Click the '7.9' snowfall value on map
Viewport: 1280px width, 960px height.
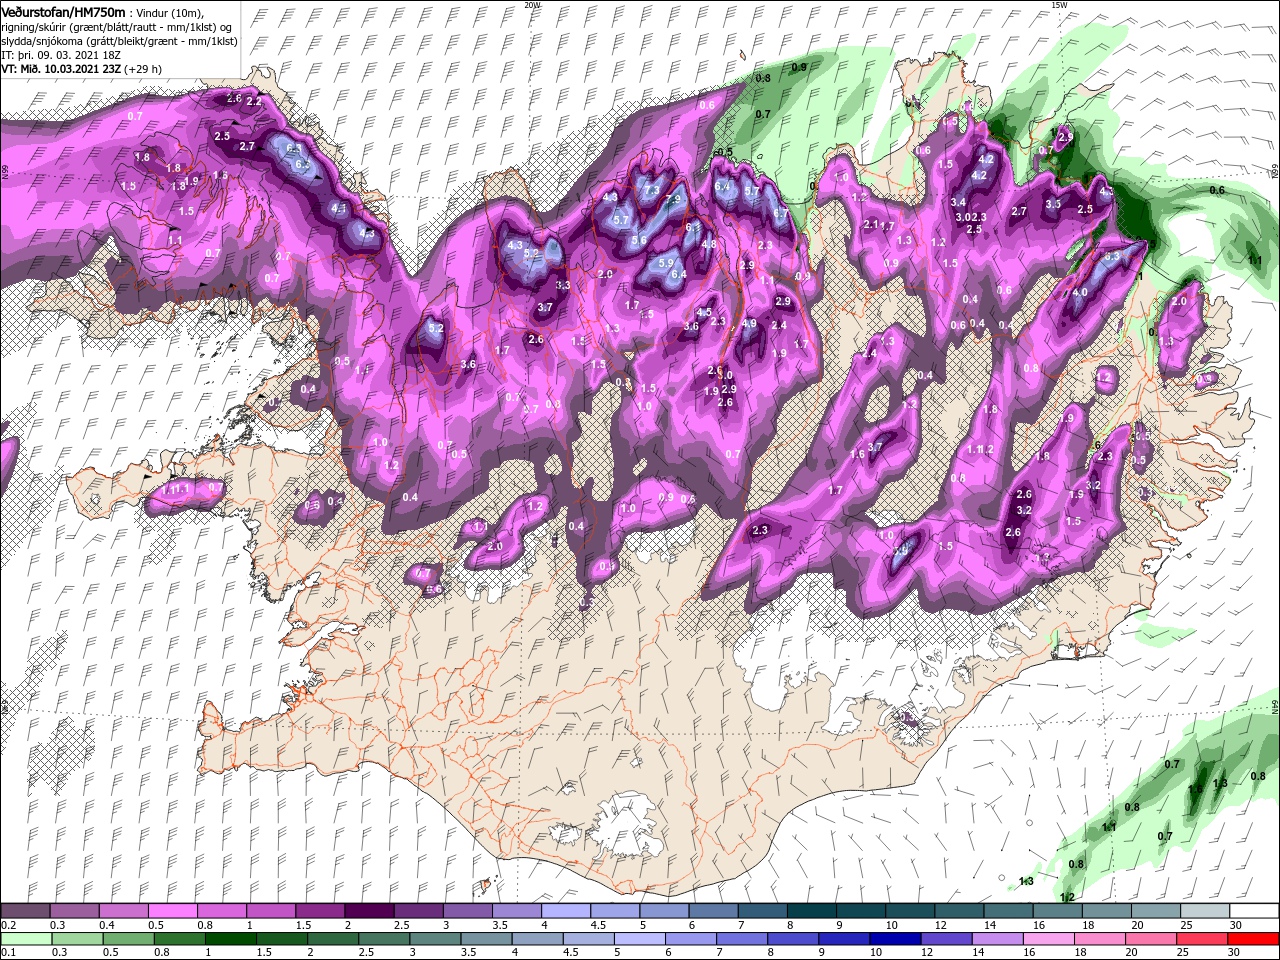(673, 200)
